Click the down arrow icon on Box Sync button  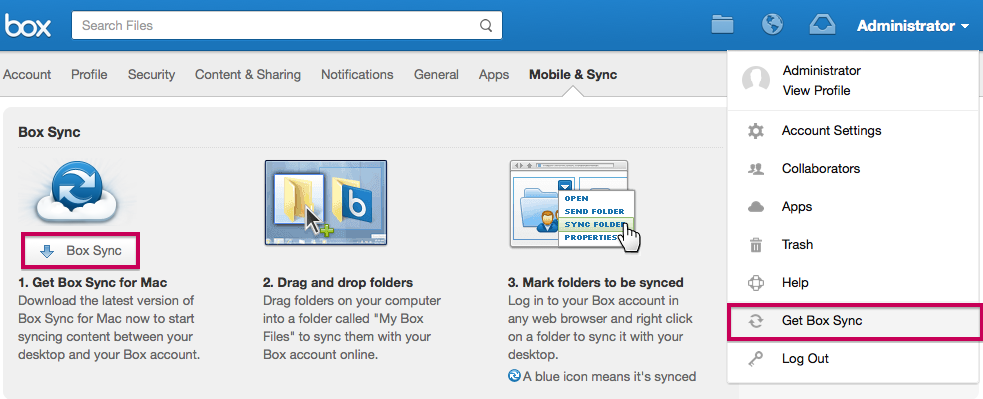(x=47, y=252)
